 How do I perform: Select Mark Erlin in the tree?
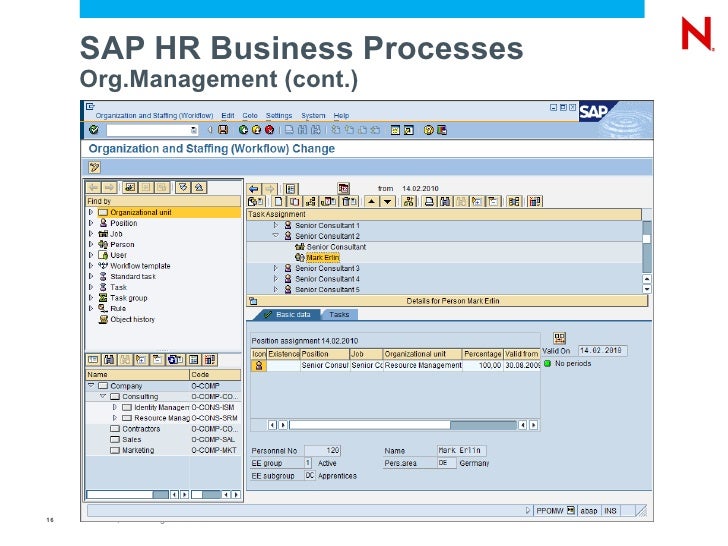click(323, 258)
